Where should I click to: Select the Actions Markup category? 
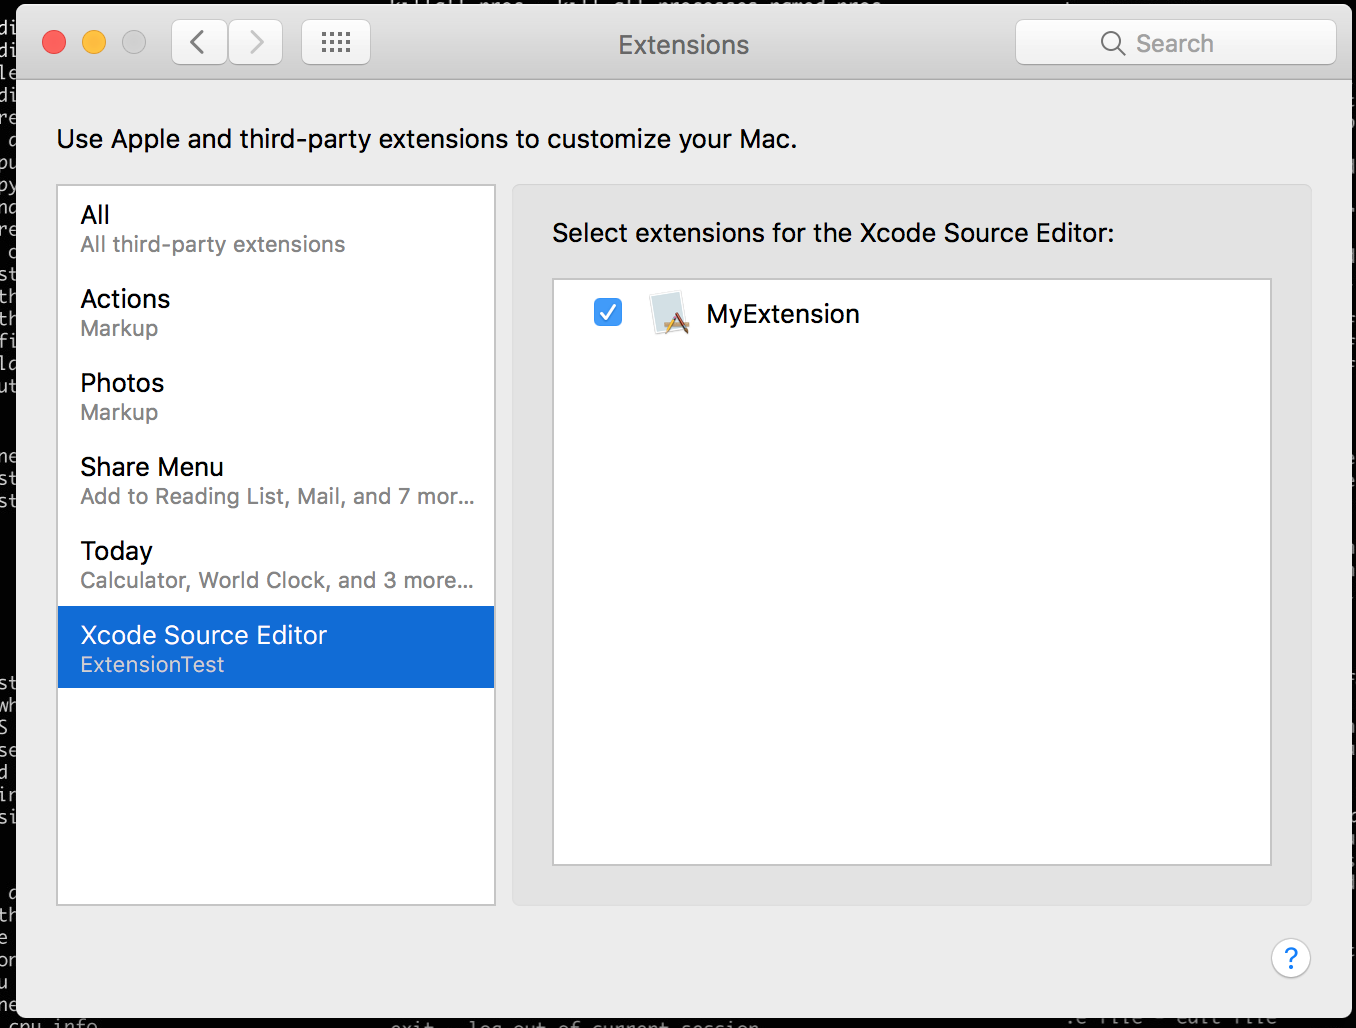[x=276, y=313]
